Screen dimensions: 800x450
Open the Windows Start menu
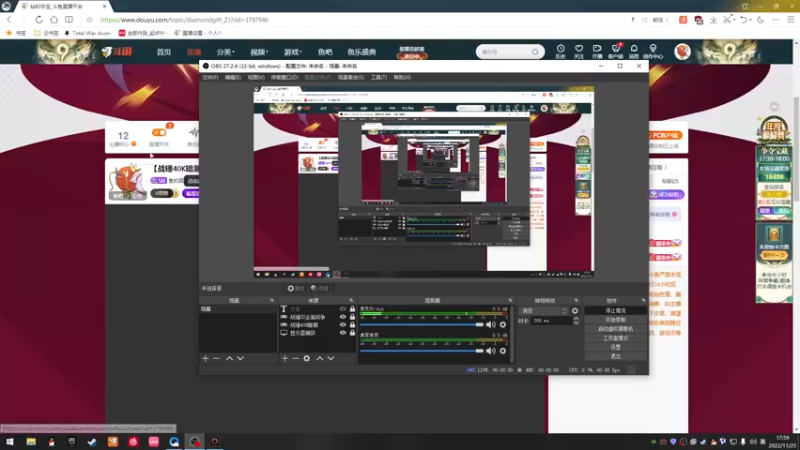point(10,442)
